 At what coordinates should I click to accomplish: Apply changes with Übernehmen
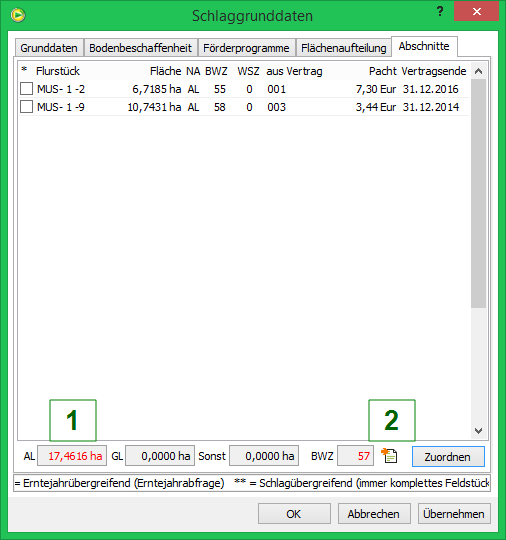click(454, 514)
